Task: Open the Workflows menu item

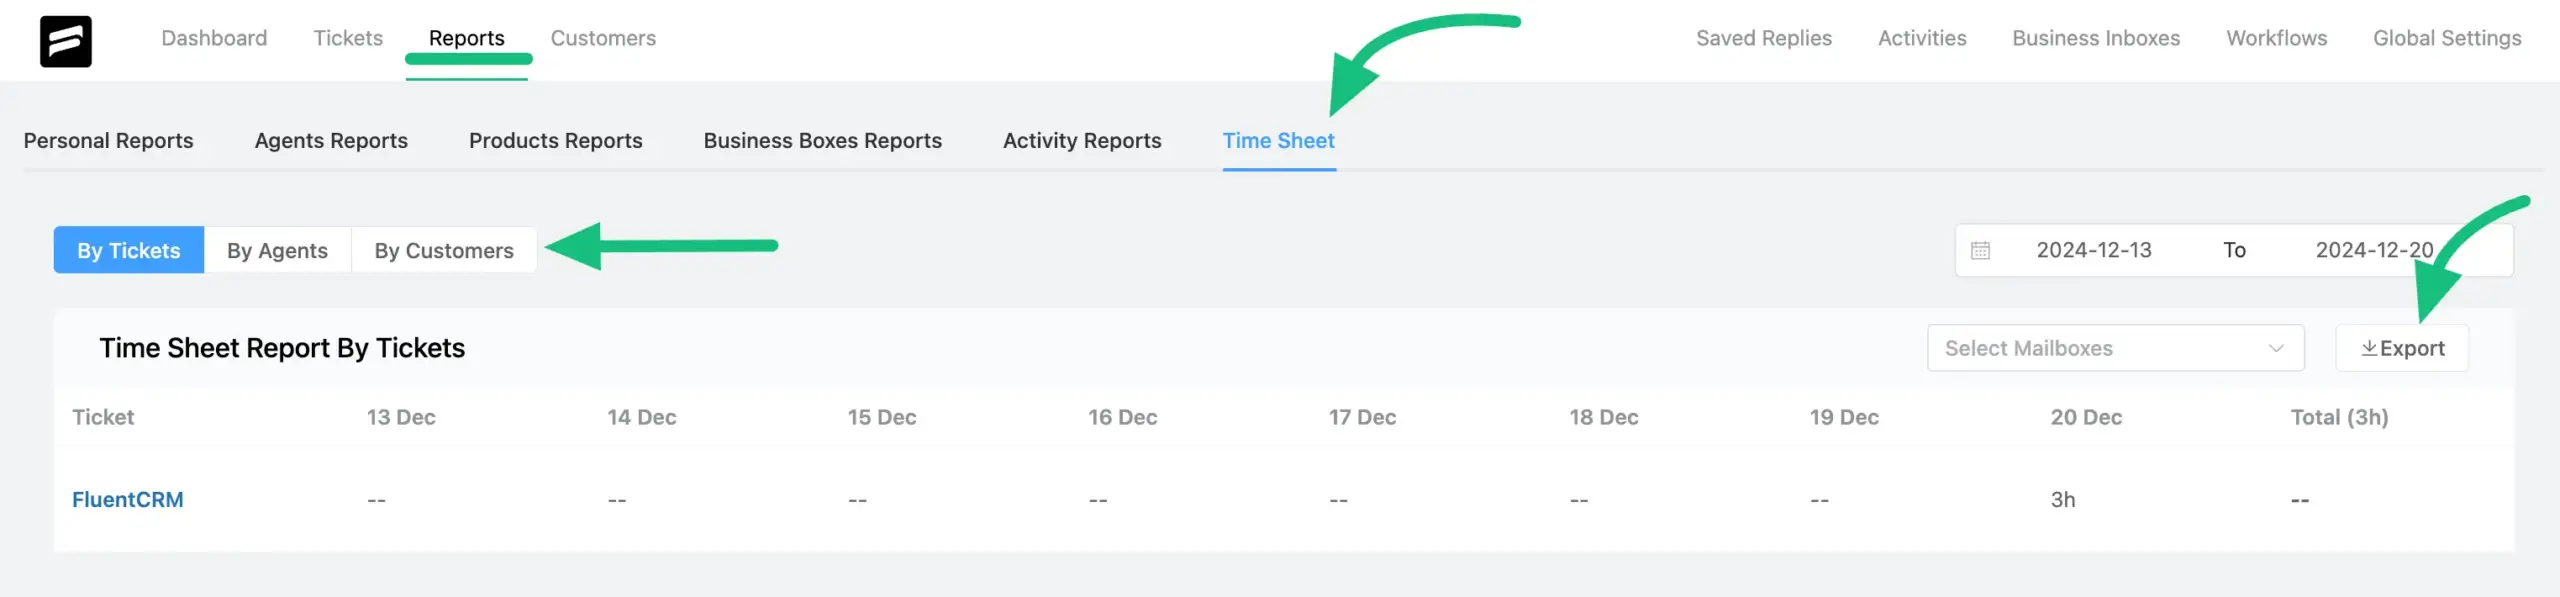Action: (2276, 38)
